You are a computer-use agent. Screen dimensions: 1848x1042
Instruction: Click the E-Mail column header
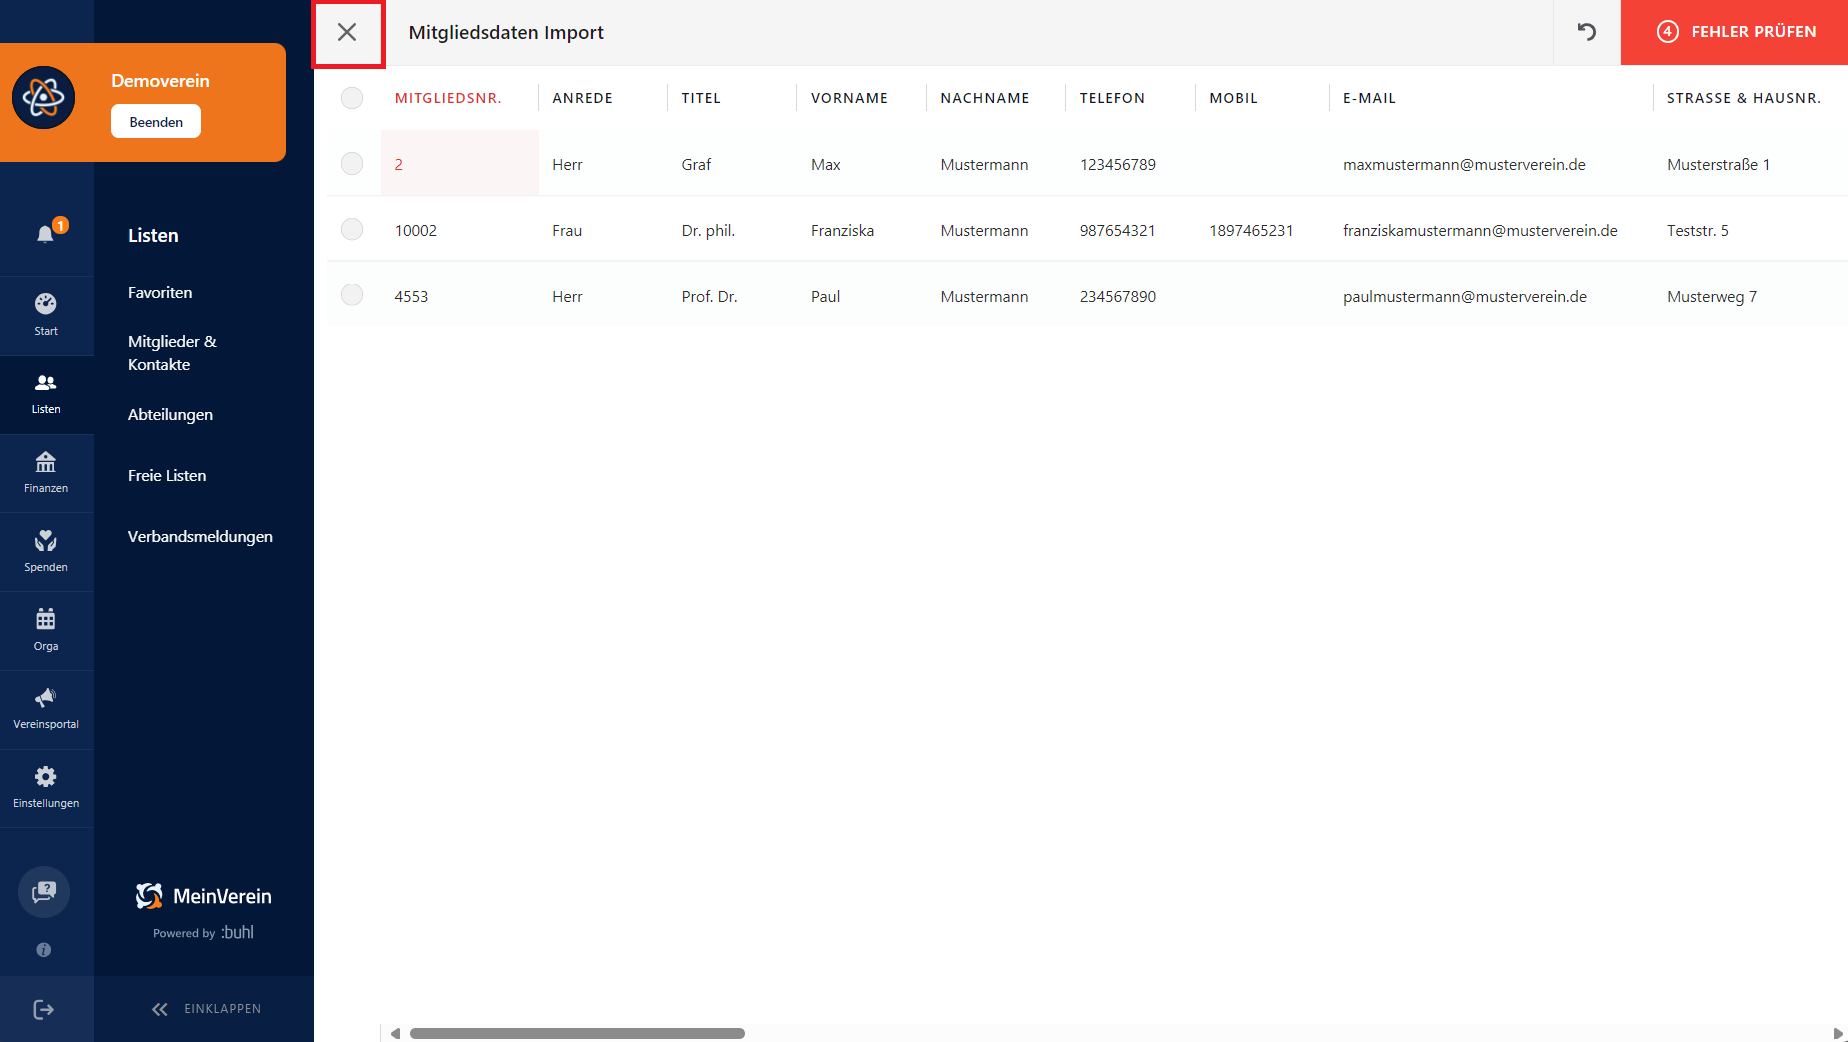click(1369, 98)
